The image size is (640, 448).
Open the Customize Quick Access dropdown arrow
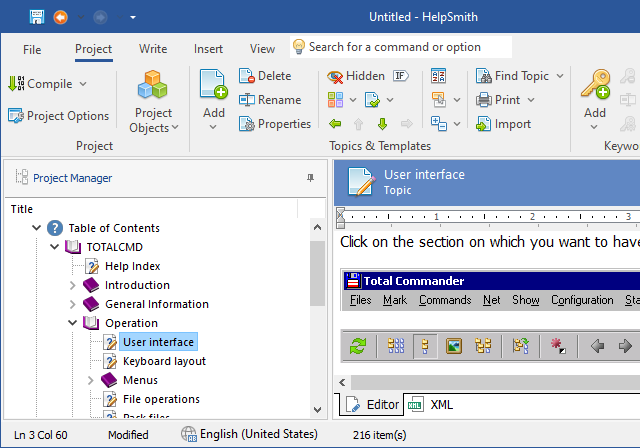tap(133, 18)
